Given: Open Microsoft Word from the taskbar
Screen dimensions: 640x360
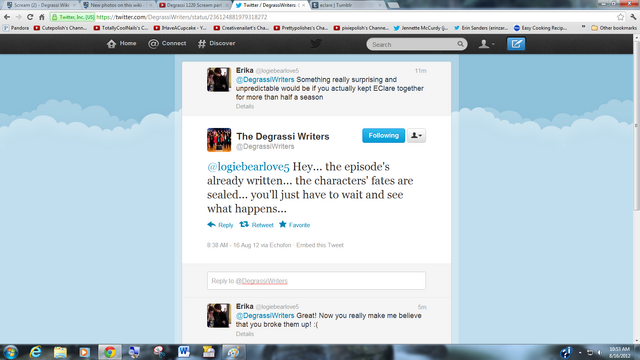Looking at the screenshot, I should (184, 352).
